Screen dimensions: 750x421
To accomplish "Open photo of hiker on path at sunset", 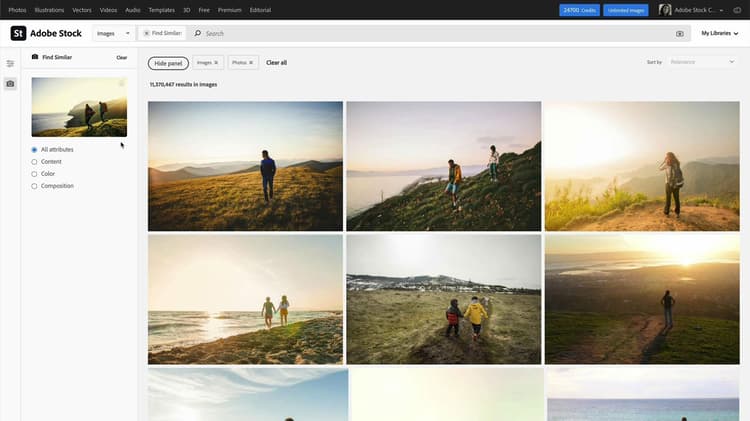I will click(x=642, y=299).
